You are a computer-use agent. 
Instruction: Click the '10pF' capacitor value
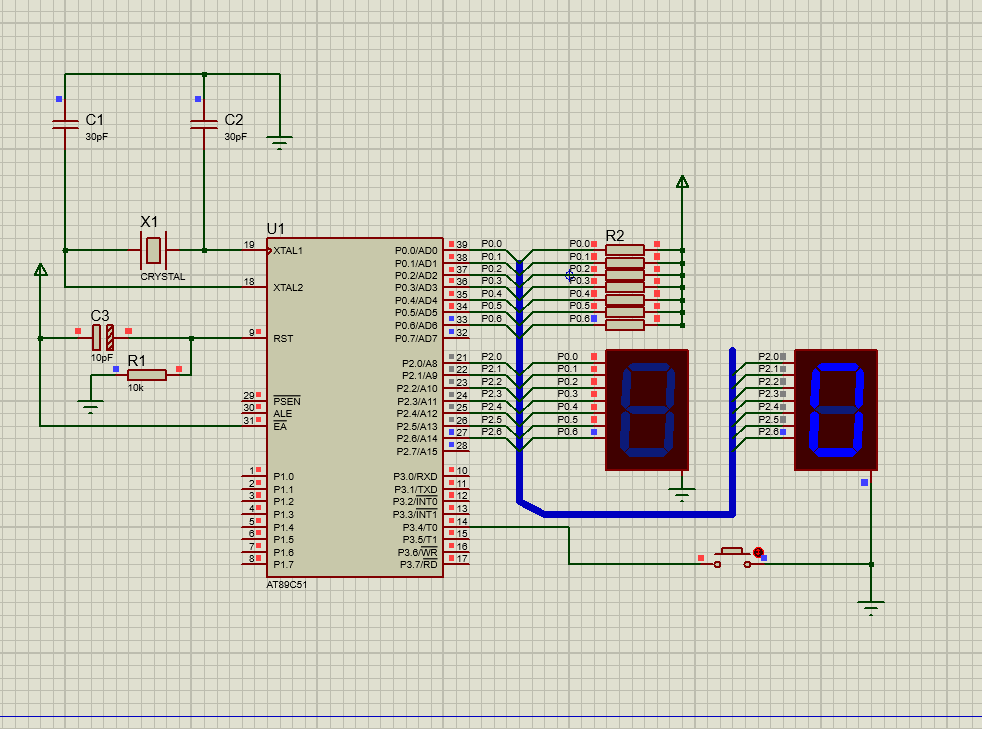[x=102, y=358]
